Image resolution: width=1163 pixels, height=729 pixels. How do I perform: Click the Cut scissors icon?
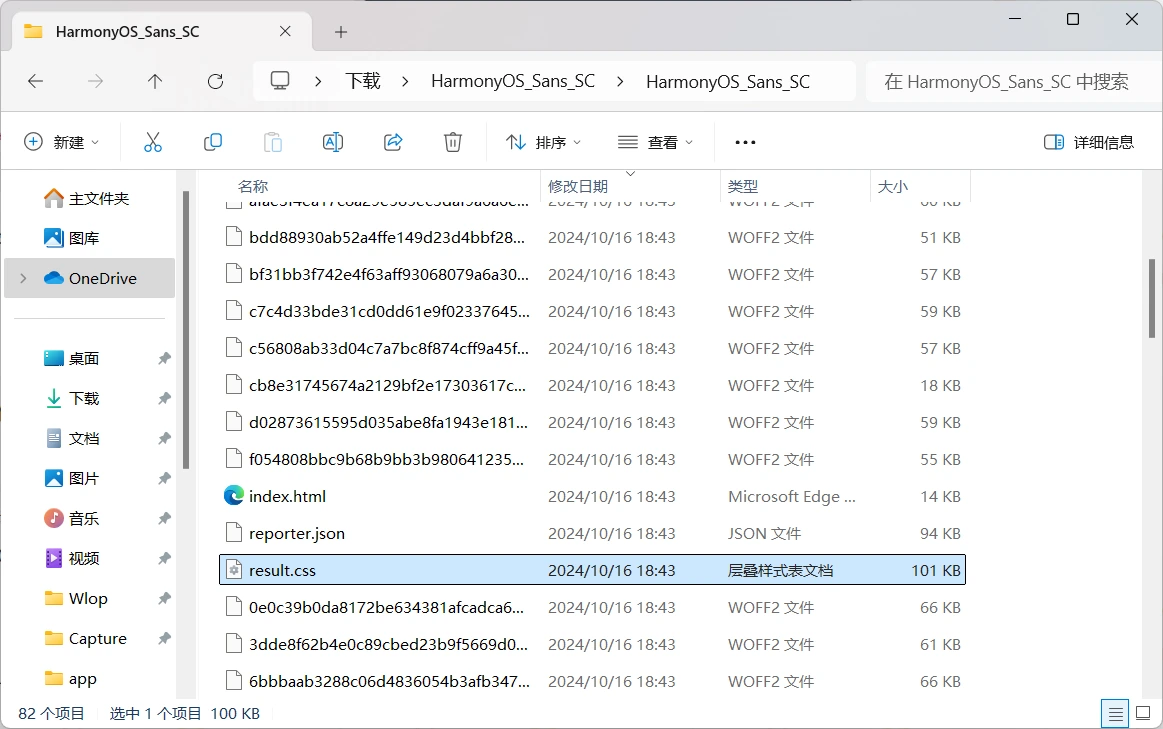[153, 142]
